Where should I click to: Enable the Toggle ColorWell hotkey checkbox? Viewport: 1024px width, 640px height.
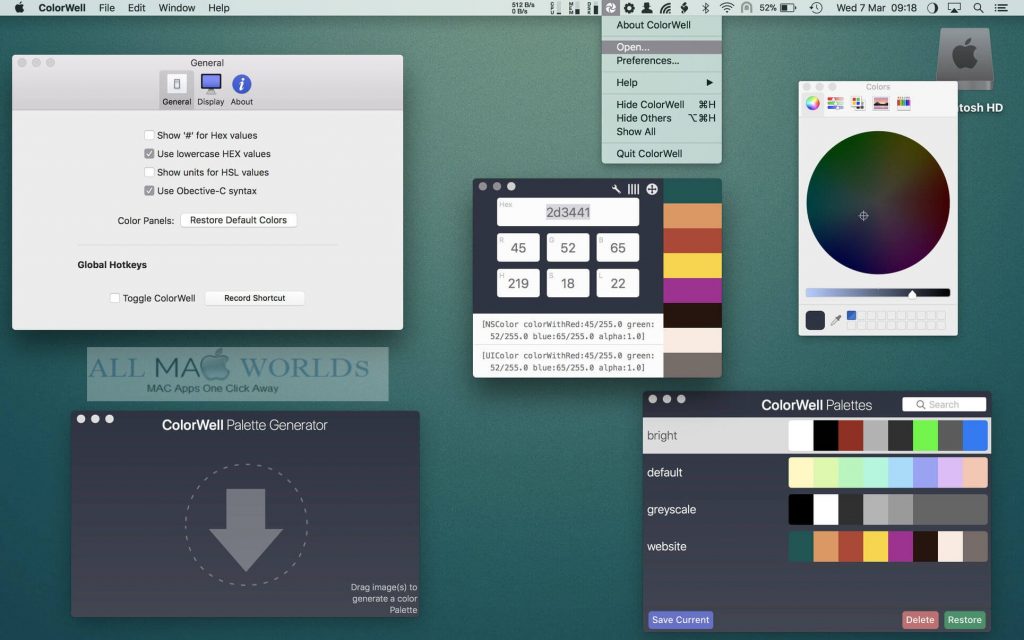114,298
